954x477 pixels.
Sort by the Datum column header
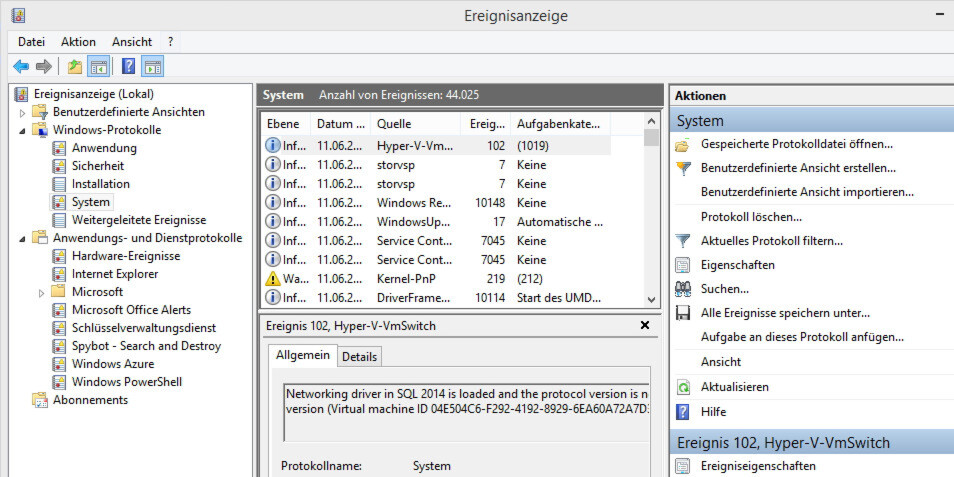[x=341, y=124]
